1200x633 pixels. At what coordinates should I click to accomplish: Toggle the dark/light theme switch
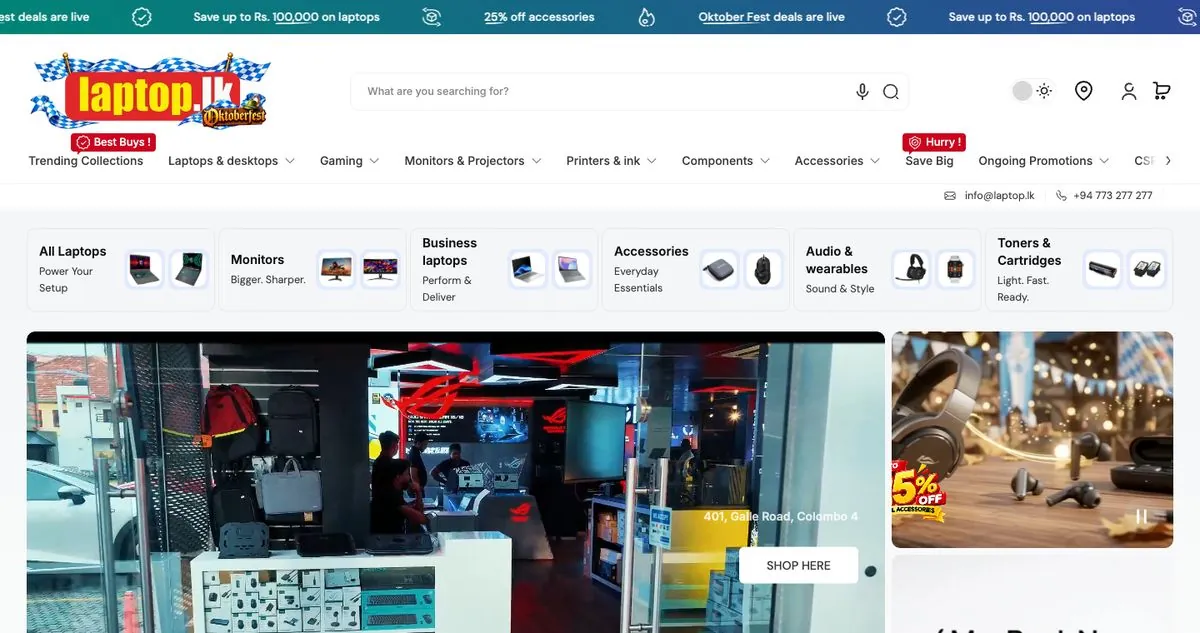(x=1032, y=91)
